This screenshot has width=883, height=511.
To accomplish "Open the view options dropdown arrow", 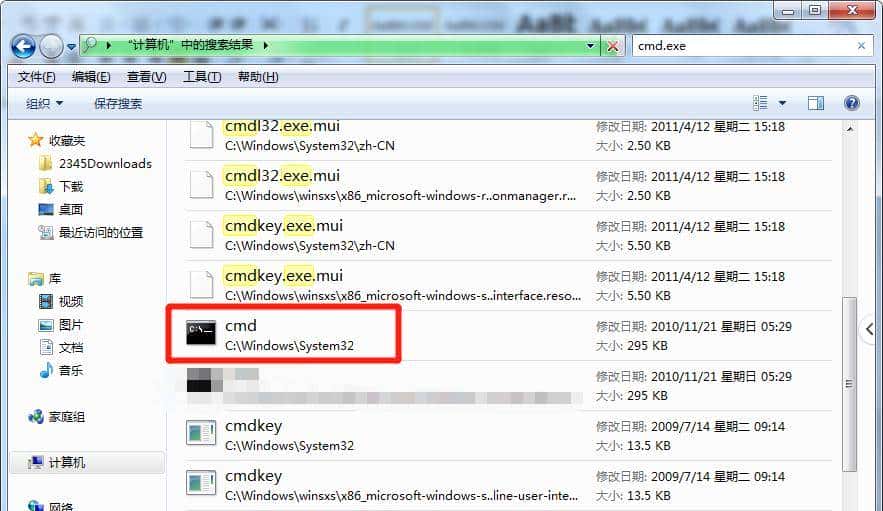I will (x=782, y=103).
